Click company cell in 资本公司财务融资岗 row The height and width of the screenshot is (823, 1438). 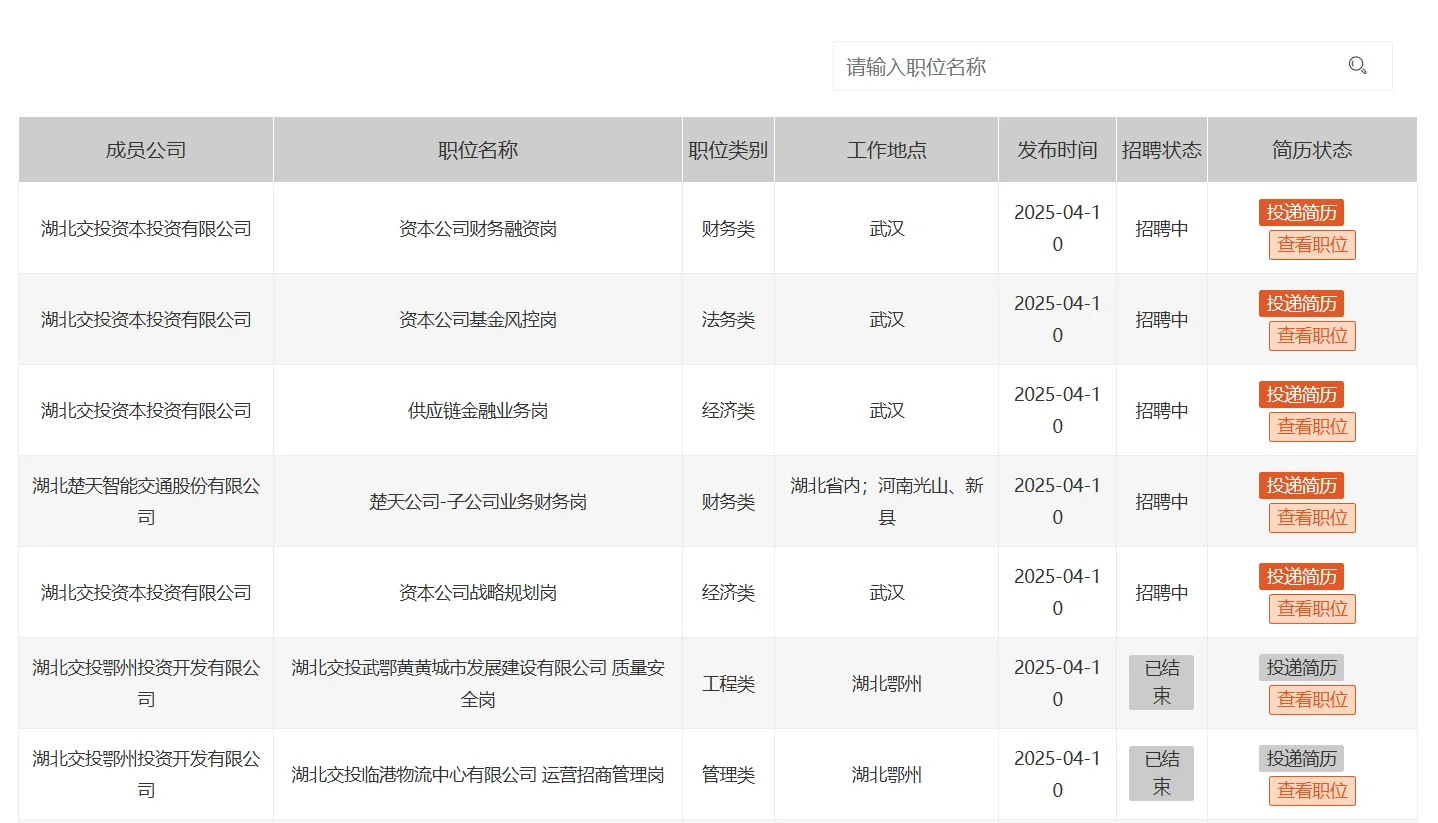coord(146,229)
